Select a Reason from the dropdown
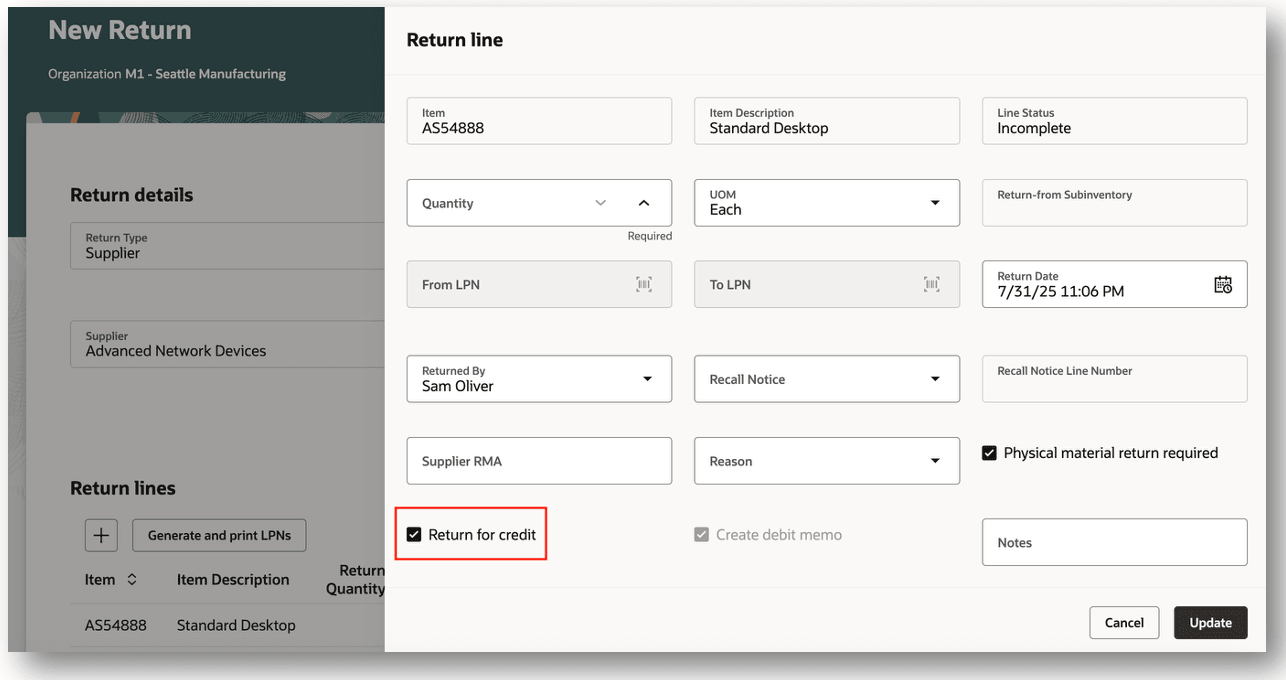 click(934, 461)
